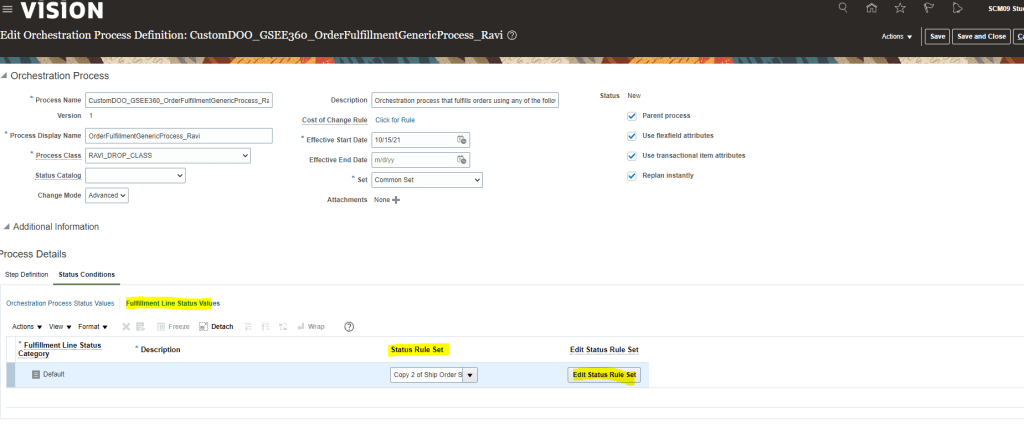
Task: Switch to the Step Definition tab
Action: tap(26, 274)
